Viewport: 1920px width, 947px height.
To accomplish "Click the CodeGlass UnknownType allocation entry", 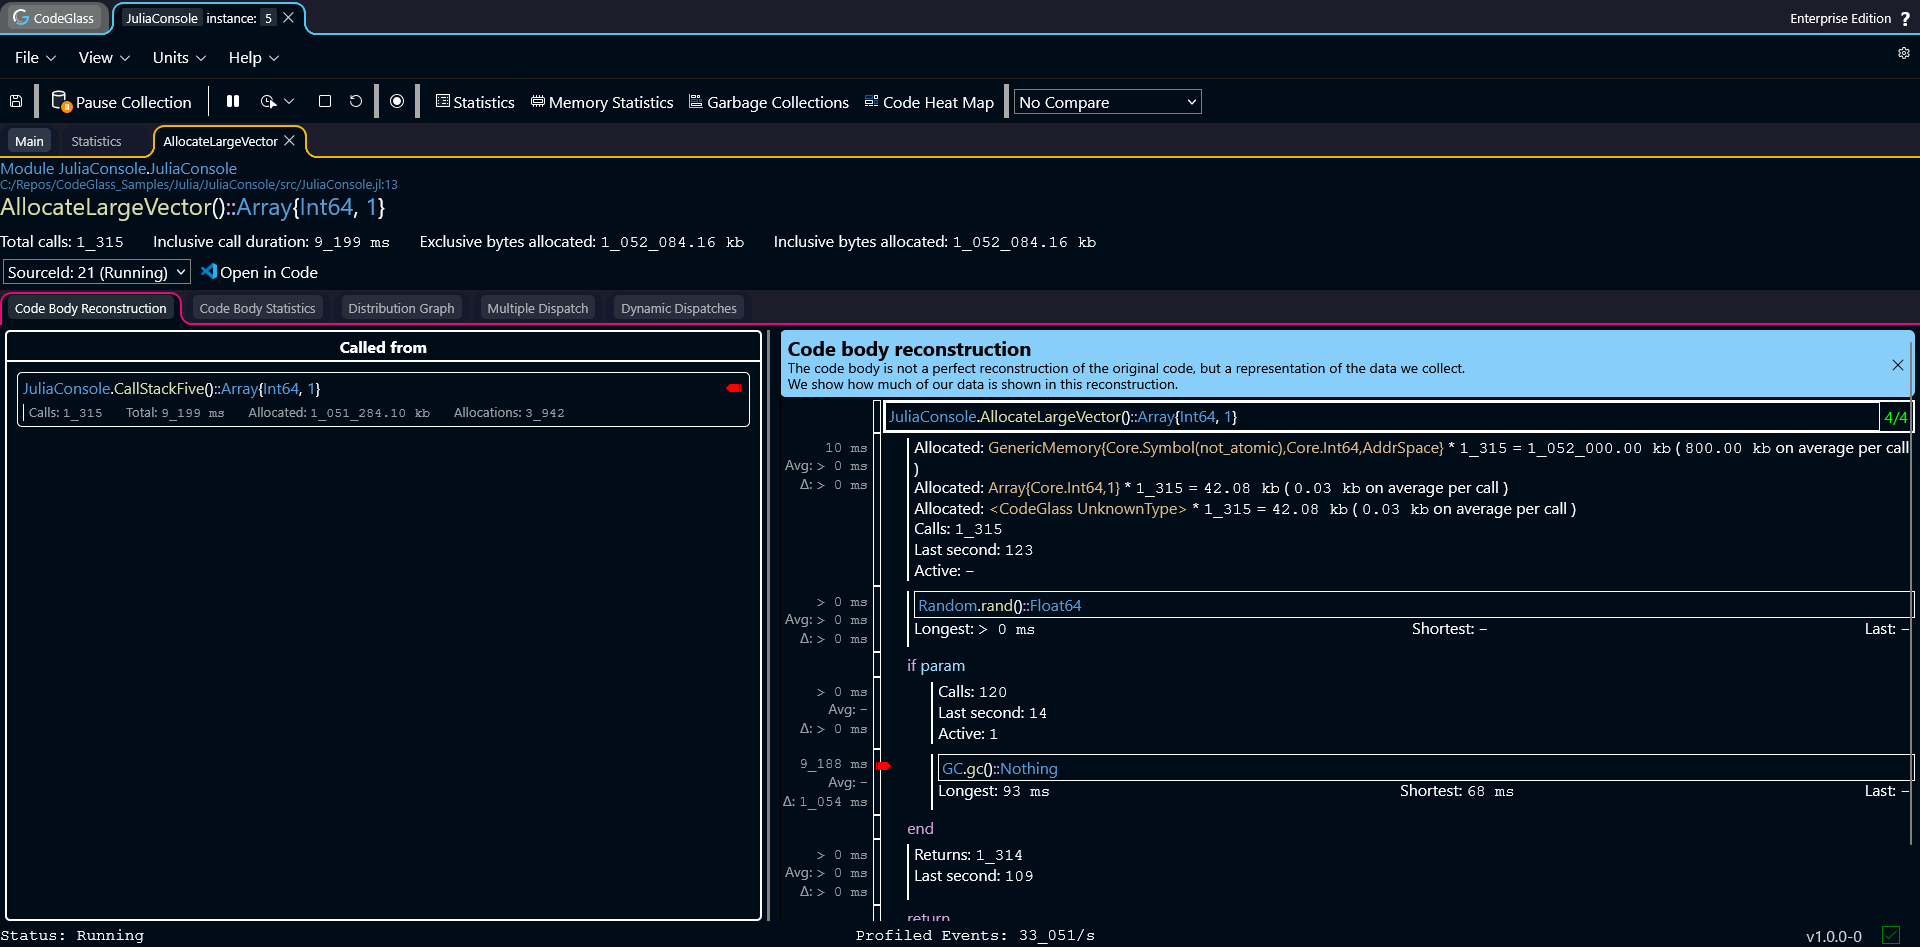I will (x=1088, y=509).
